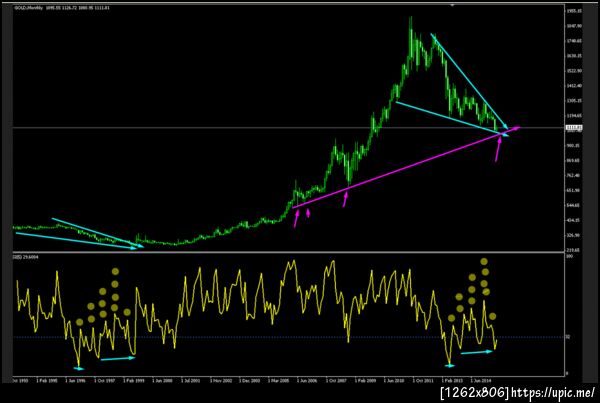Click the 1522.90 price scale label

coord(575,71)
